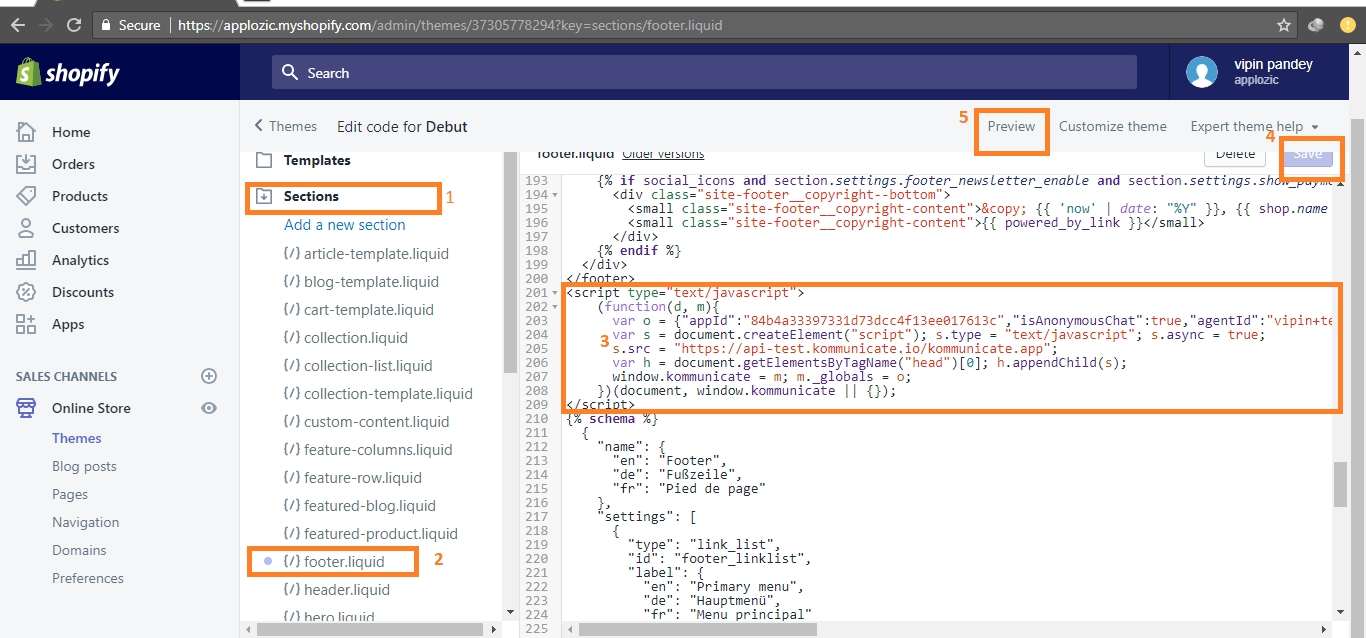Screen dimensions: 1366x638
Task: Bookmark this page with the star icon
Action: tap(1284, 25)
